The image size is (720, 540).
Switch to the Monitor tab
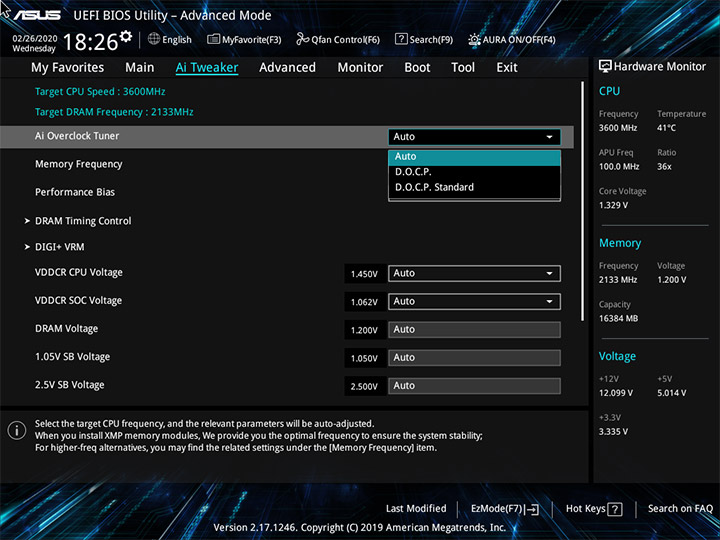tap(360, 68)
